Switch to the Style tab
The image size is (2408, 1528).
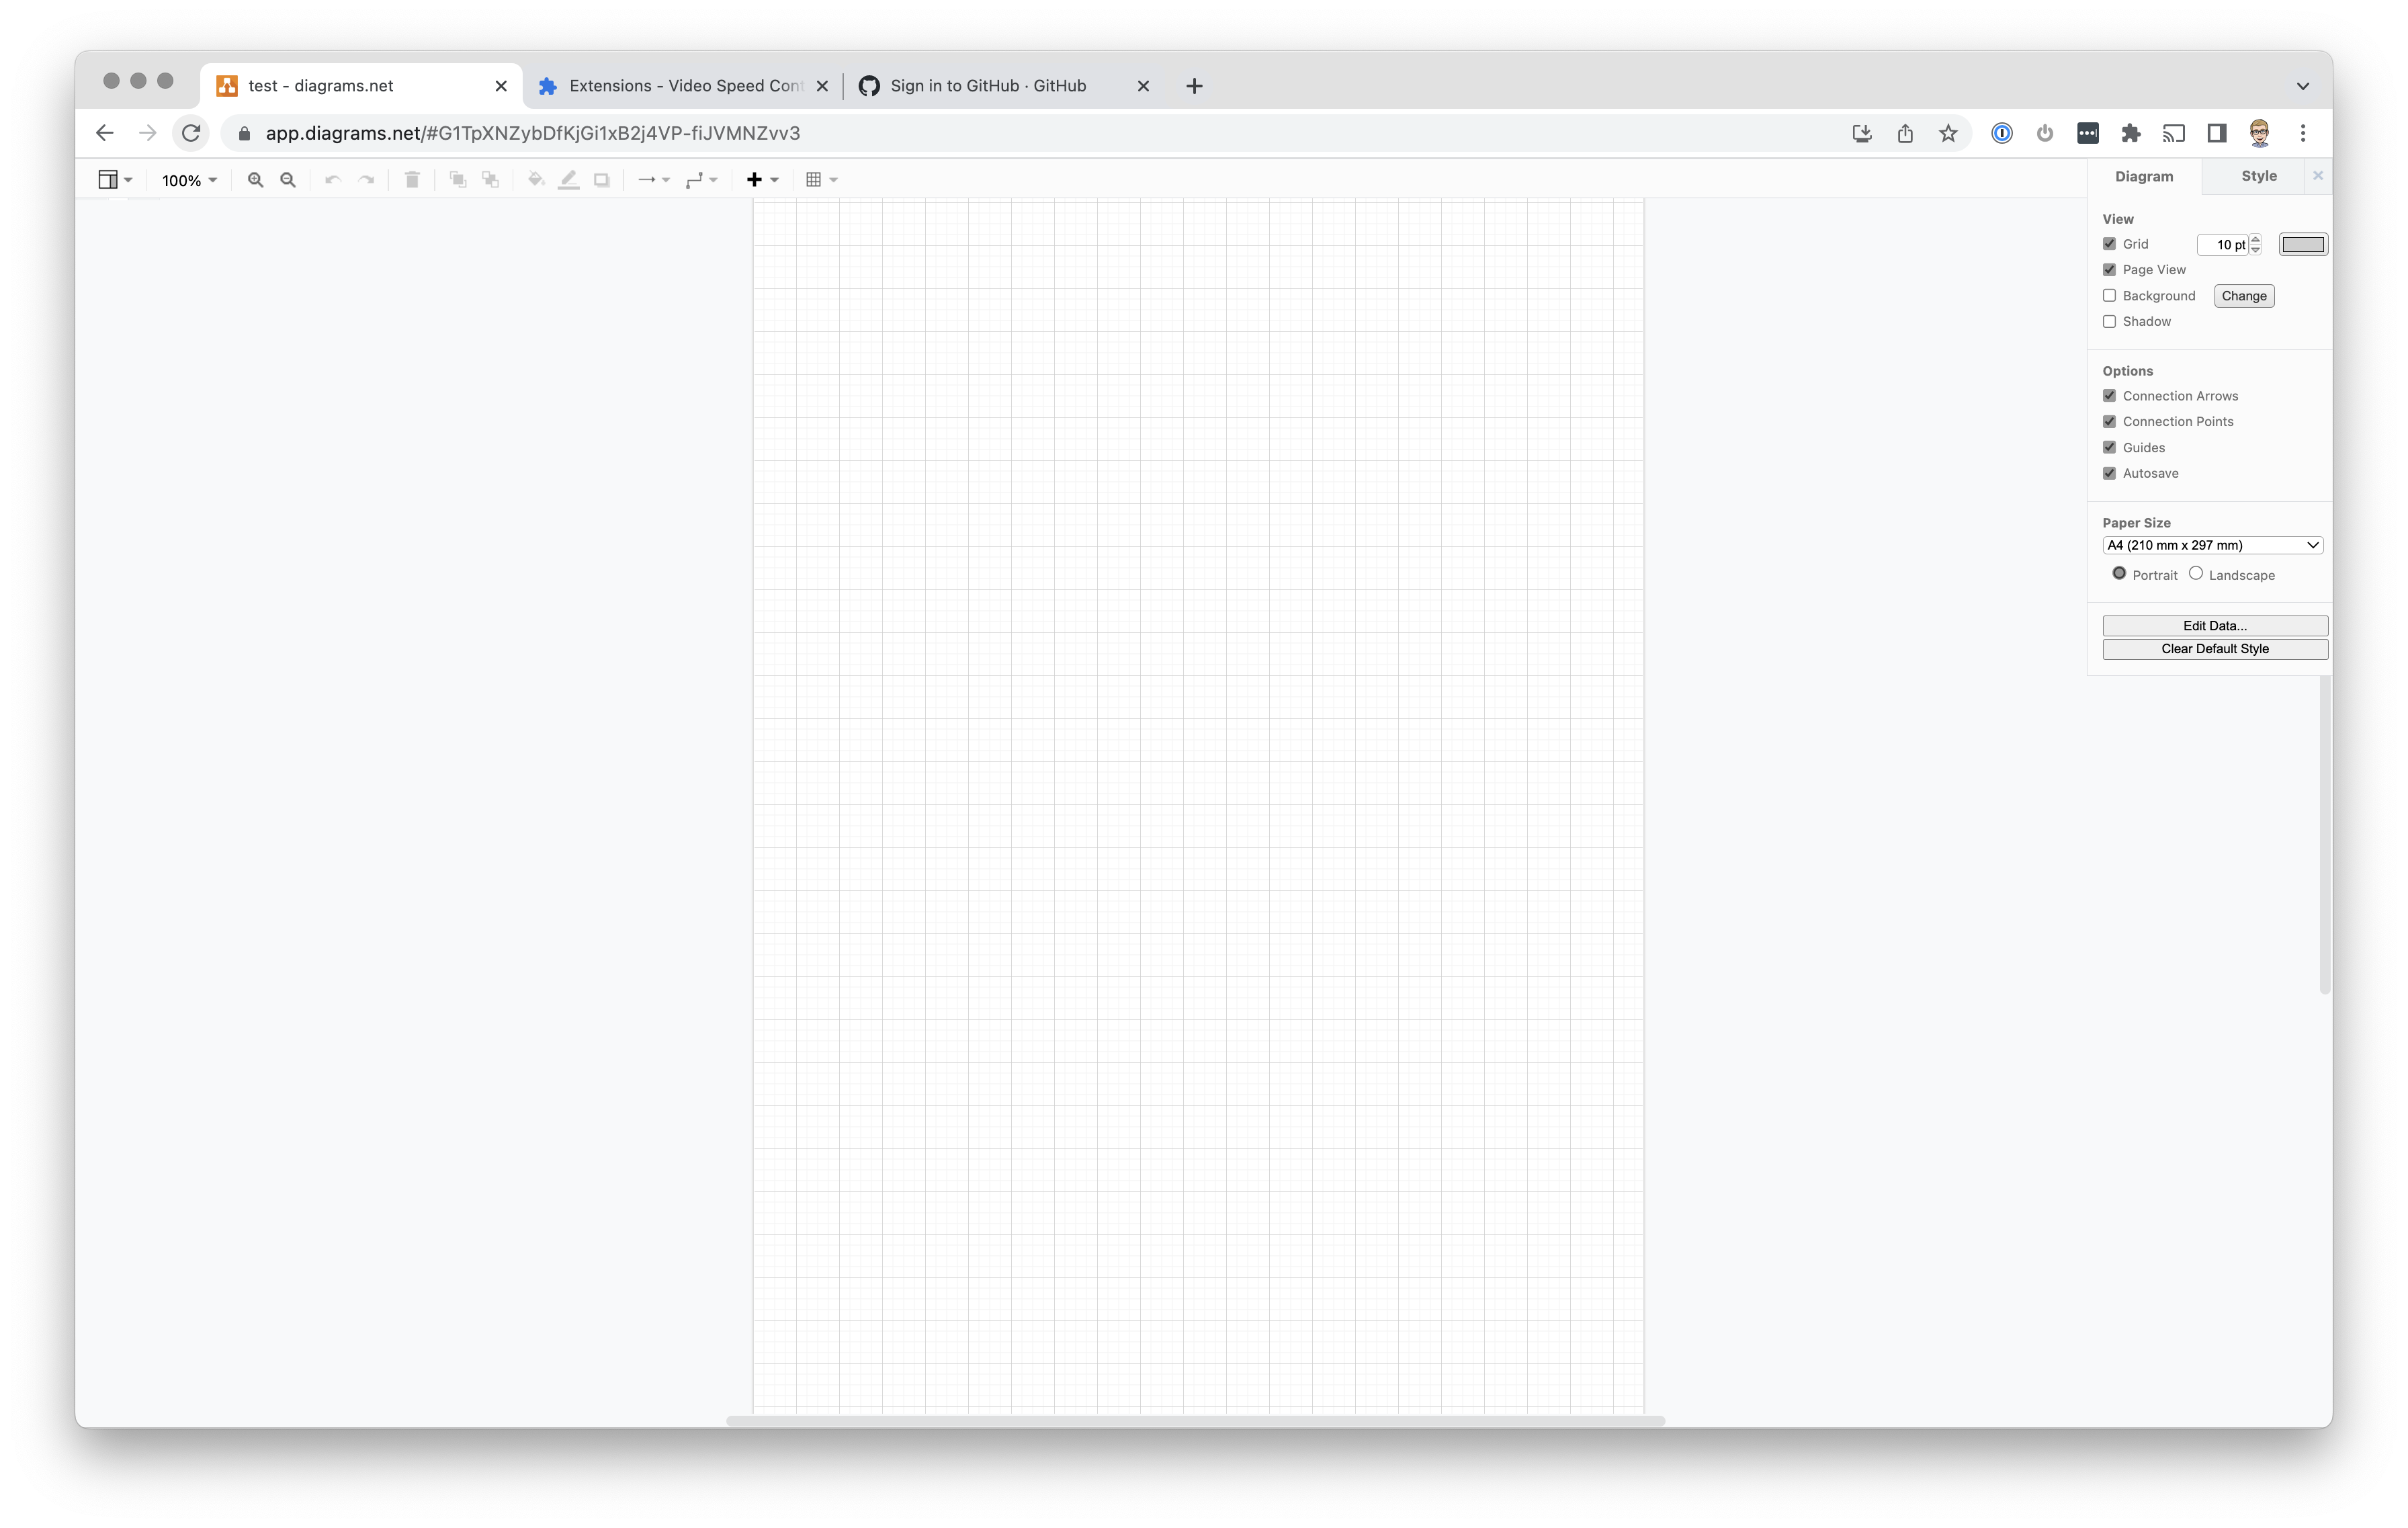[2258, 175]
